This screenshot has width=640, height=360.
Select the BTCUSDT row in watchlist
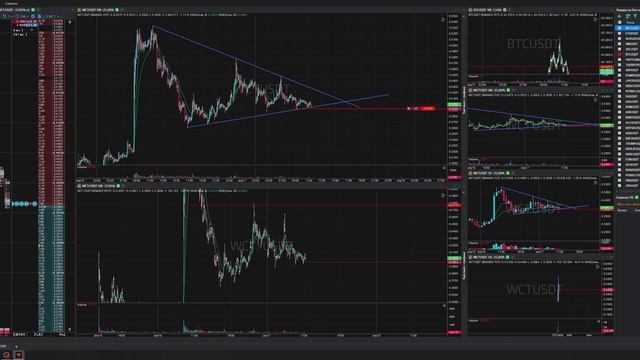(628, 54)
